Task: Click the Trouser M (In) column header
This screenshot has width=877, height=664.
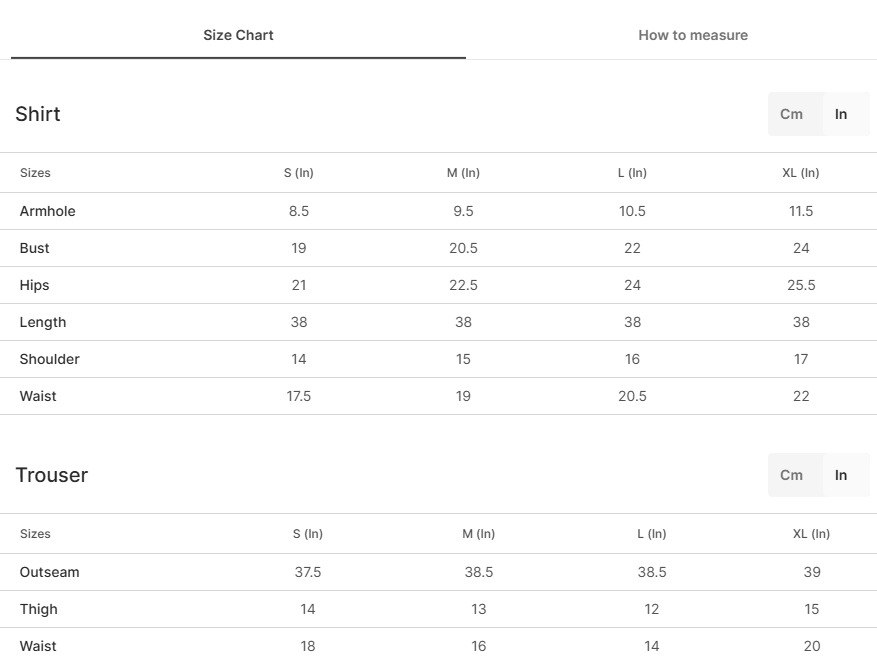Action: tap(478, 534)
